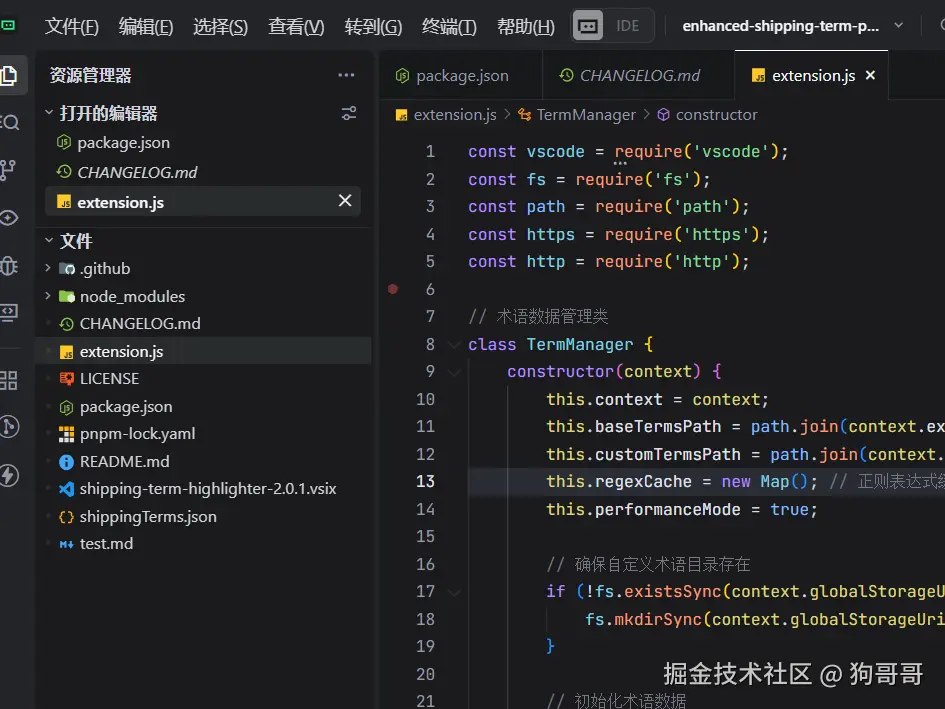Viewport: 945px width, 709px height.
Task: Close the extension.js editor tab
Action: point(870,75)
